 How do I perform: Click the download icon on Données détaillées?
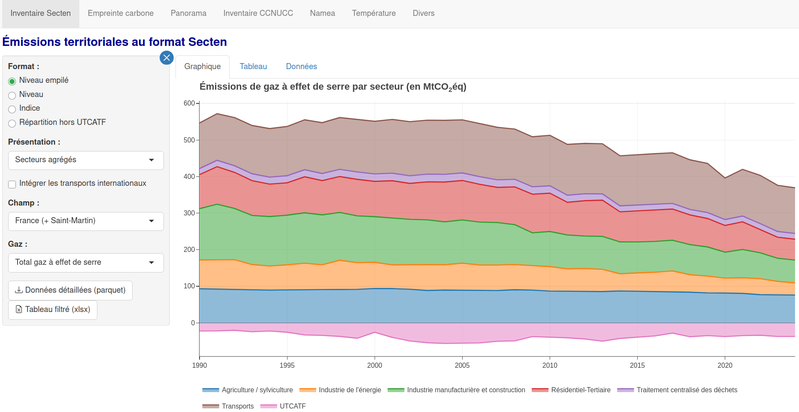pos(18,290)
